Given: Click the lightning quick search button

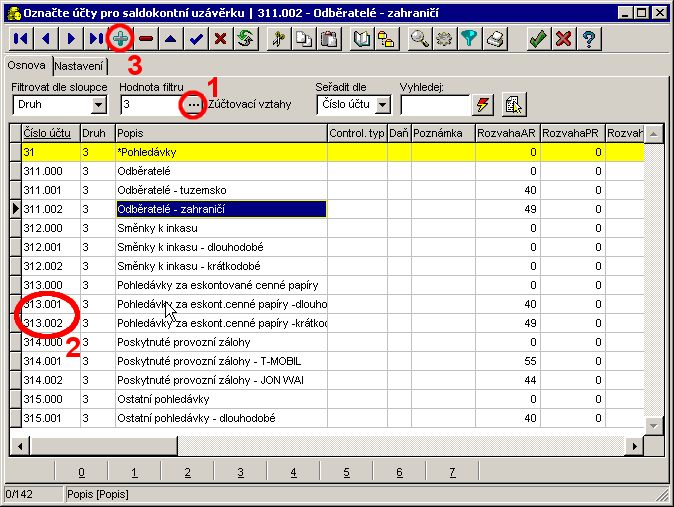Looking at the screenshot, I should click(x=484, y=104).
